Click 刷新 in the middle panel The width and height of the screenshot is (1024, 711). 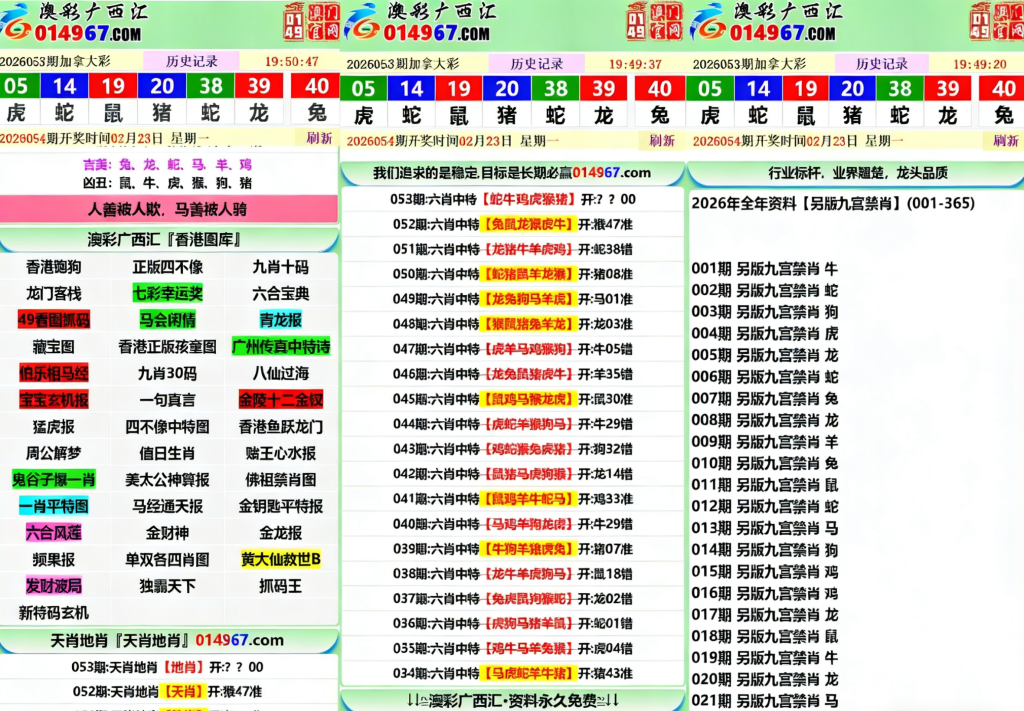click(x=660, y=140)
